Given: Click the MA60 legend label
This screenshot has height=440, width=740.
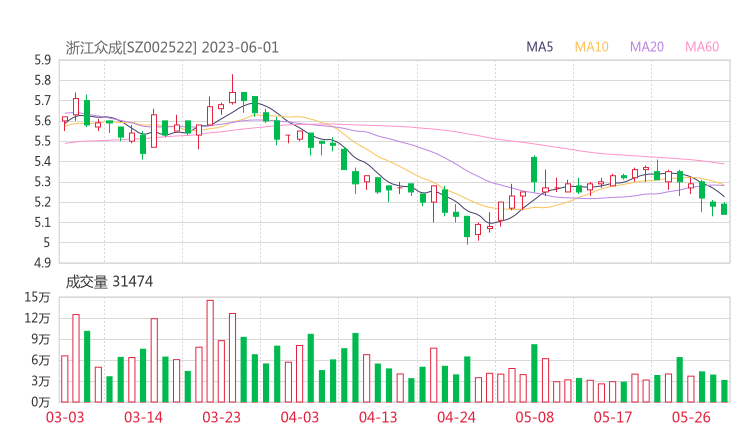Looking at the screenshot, I should (x=702, y=47).
